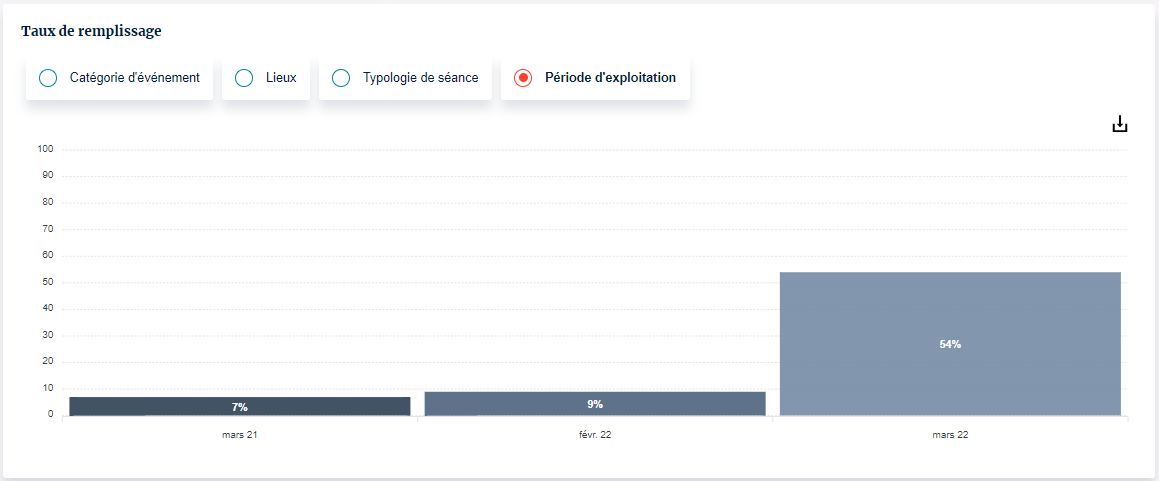Viewport: 1159px width, 481px height.
Task: Click the Taux de remplissage title
Action: (91, 31)
